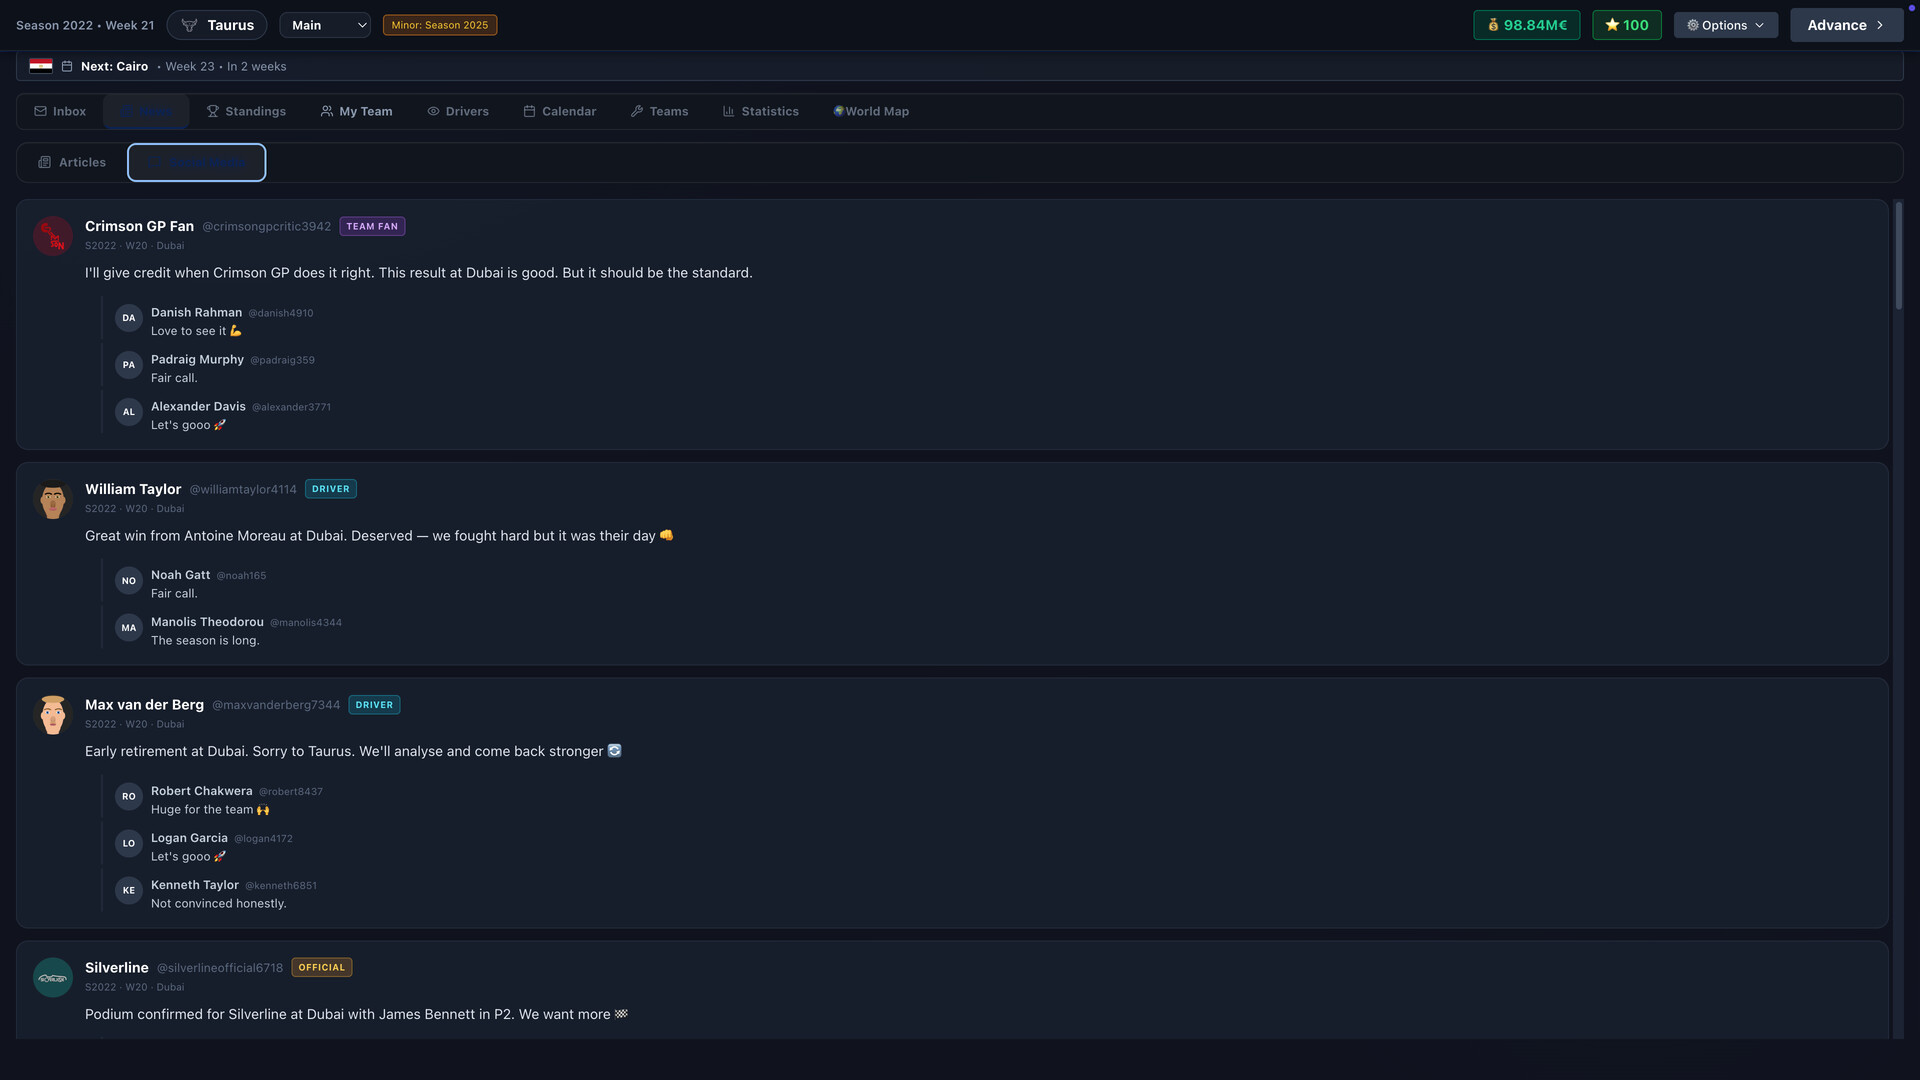Viewport: 1920px width, 1080px height.
Task: Open the Main series dropdown
Action: pos(325,25)
